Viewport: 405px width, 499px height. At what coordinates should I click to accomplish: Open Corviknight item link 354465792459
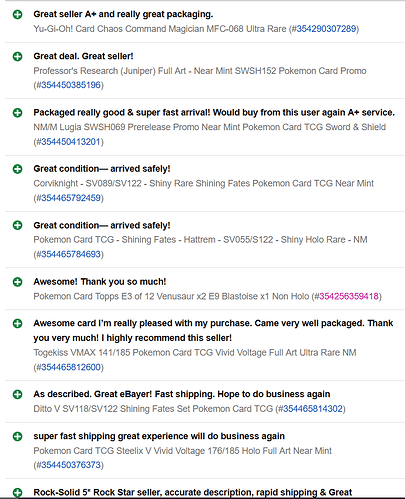pyautogui.click(x=71, y=198)
